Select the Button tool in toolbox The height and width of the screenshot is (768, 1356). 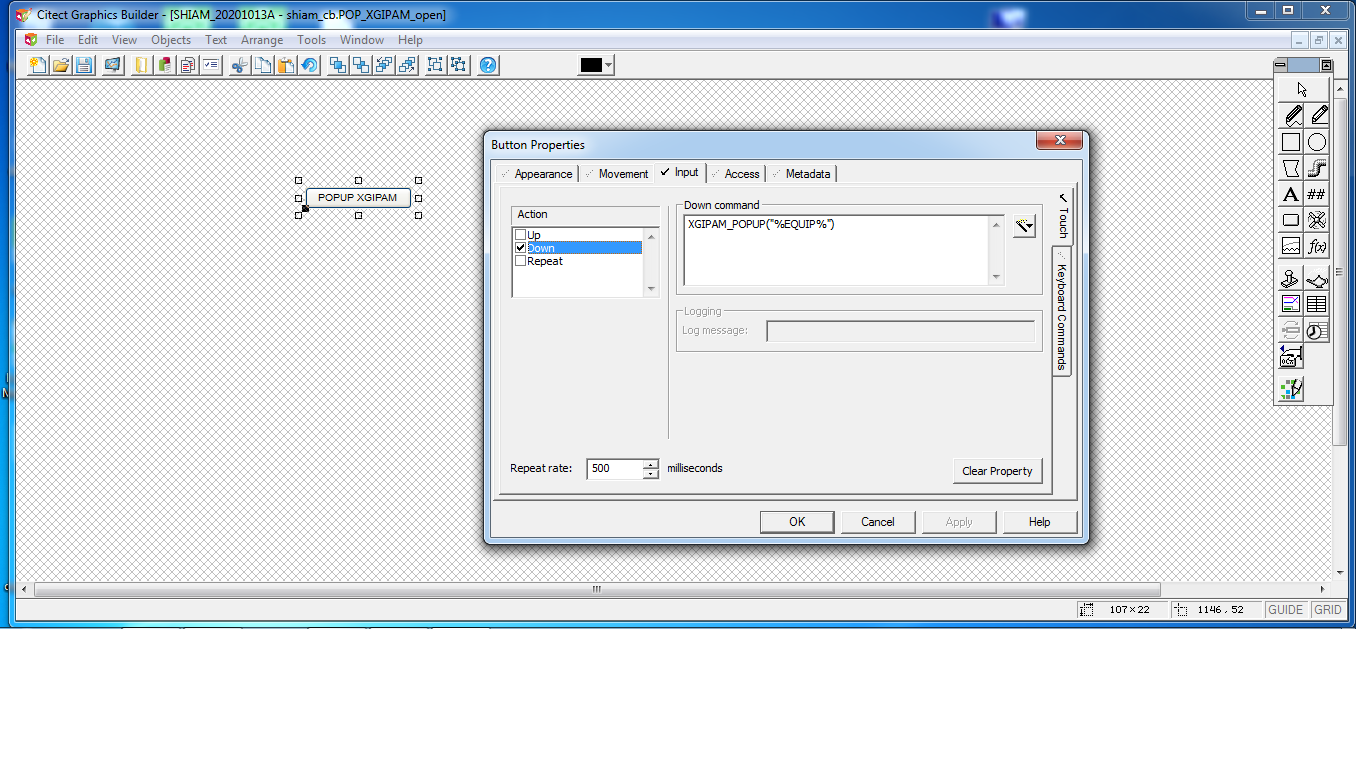(1291, 220)
